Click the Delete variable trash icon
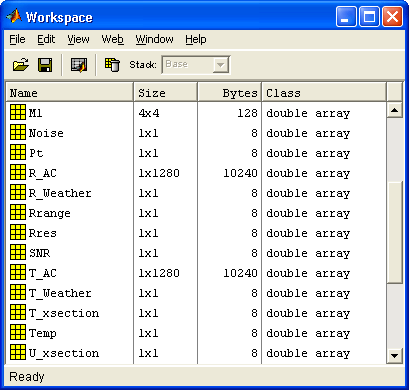Screen dimensions: 409x390 coord(112,64)
